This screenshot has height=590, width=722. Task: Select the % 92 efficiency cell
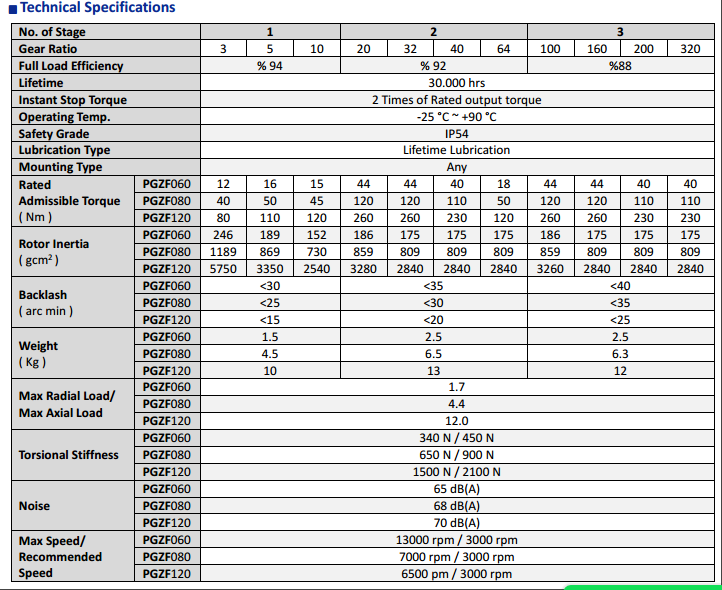[433, 66]
